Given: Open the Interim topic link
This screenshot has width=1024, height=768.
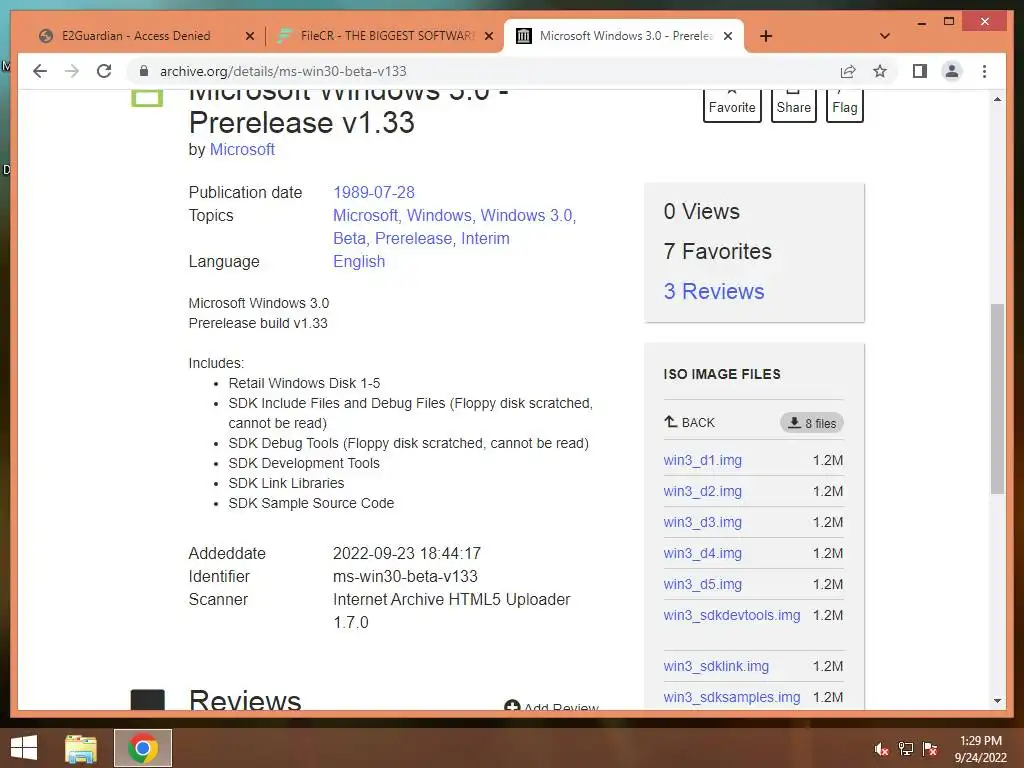Looking at the screenshot, I should click(485, 238).
